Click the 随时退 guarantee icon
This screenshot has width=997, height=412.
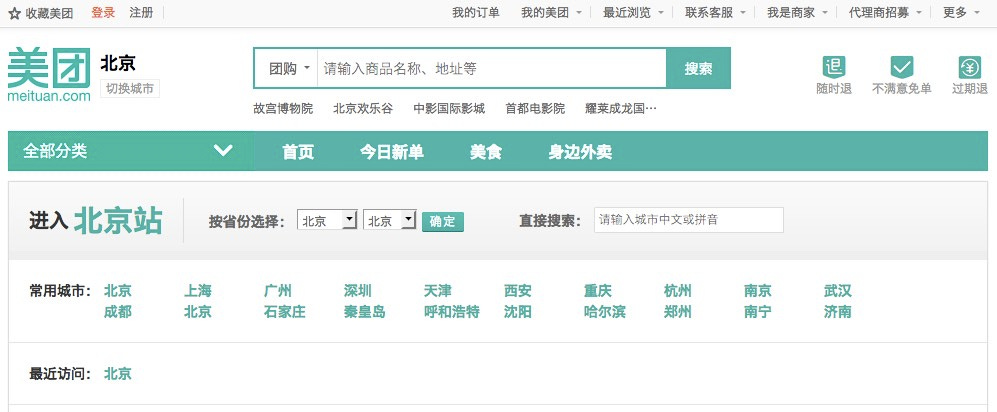tap(834, 67)
